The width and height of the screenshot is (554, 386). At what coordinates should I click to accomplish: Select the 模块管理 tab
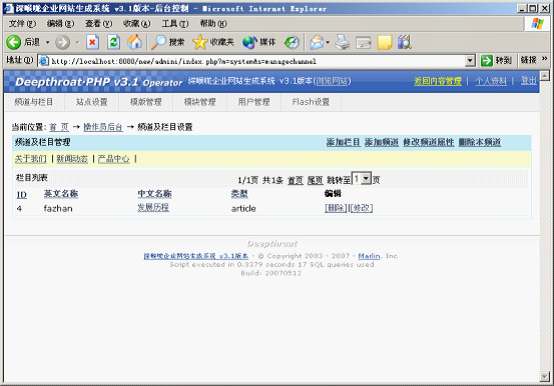coord(200,102)
